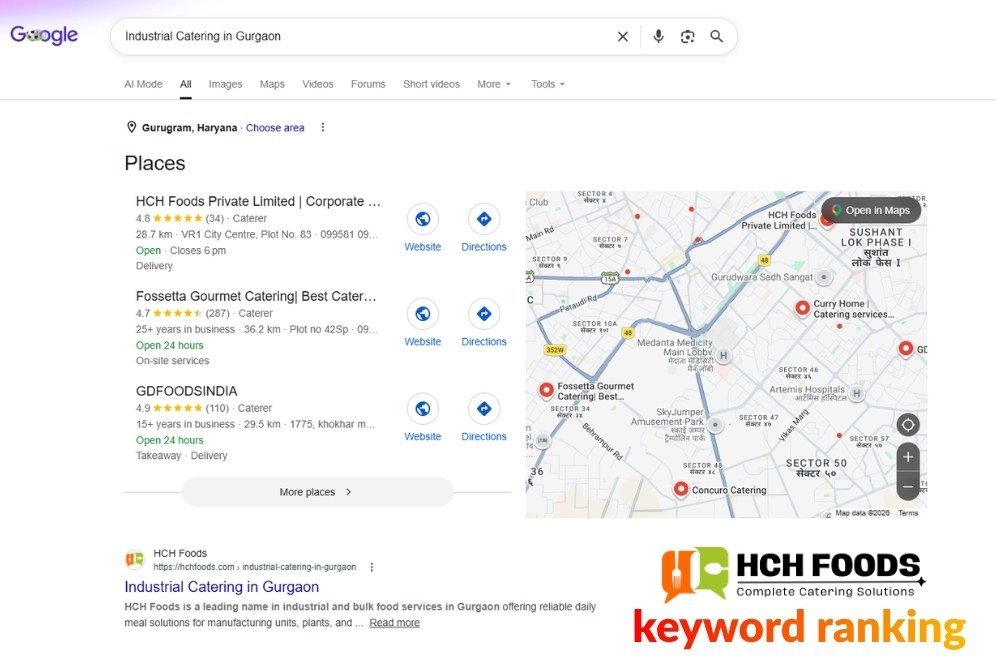Viewport: 996px width, 664px height.
Task: Click the Gurudwara Sadh Sangat map marker
Action: [x=824, y=277]
